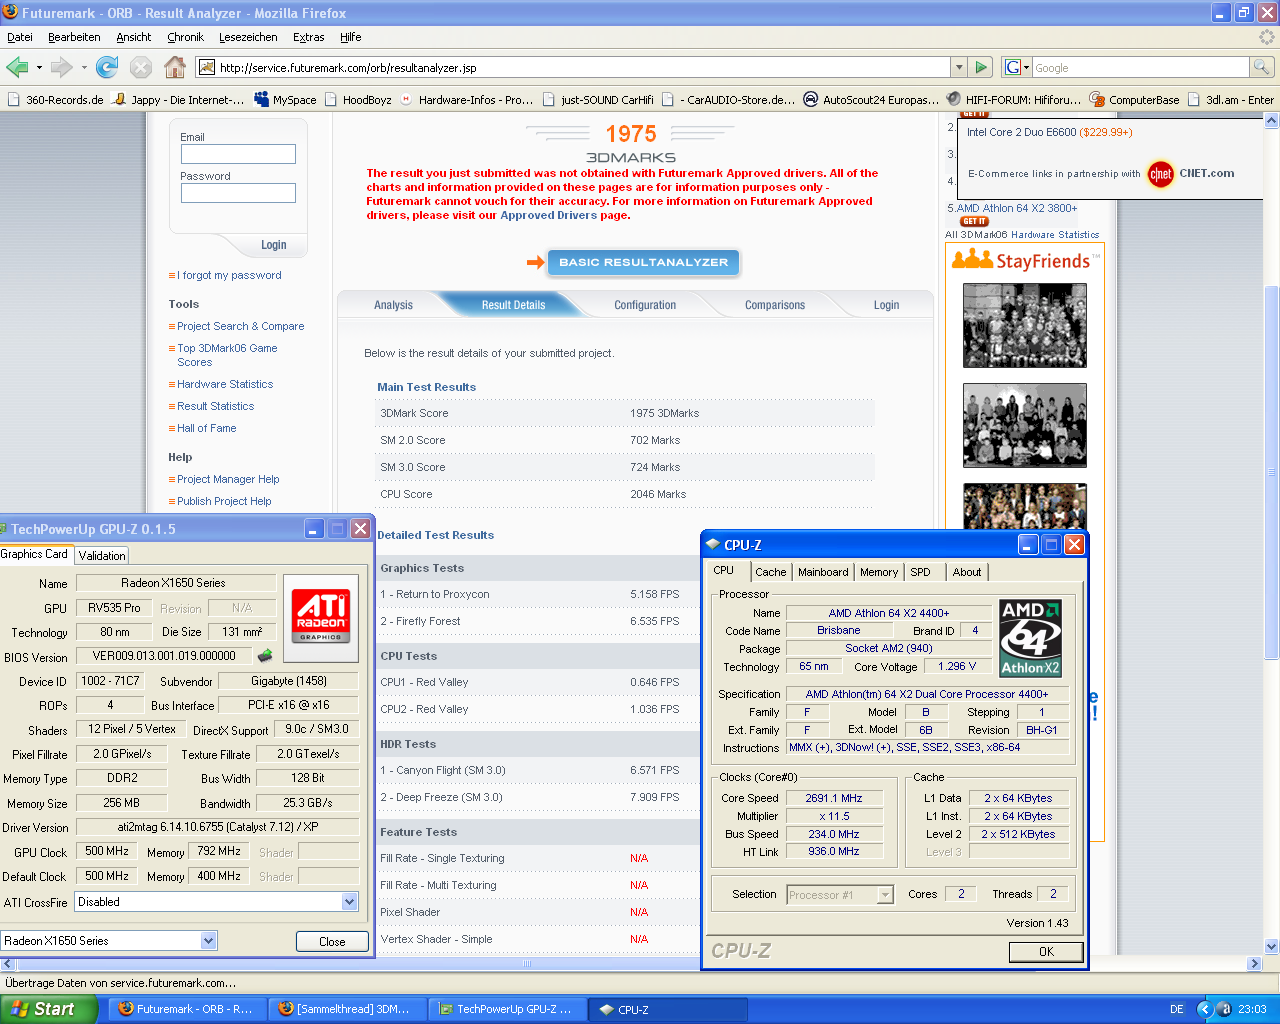Switch to Sammelthread 3DM taskbar item

coord(346,1009)
